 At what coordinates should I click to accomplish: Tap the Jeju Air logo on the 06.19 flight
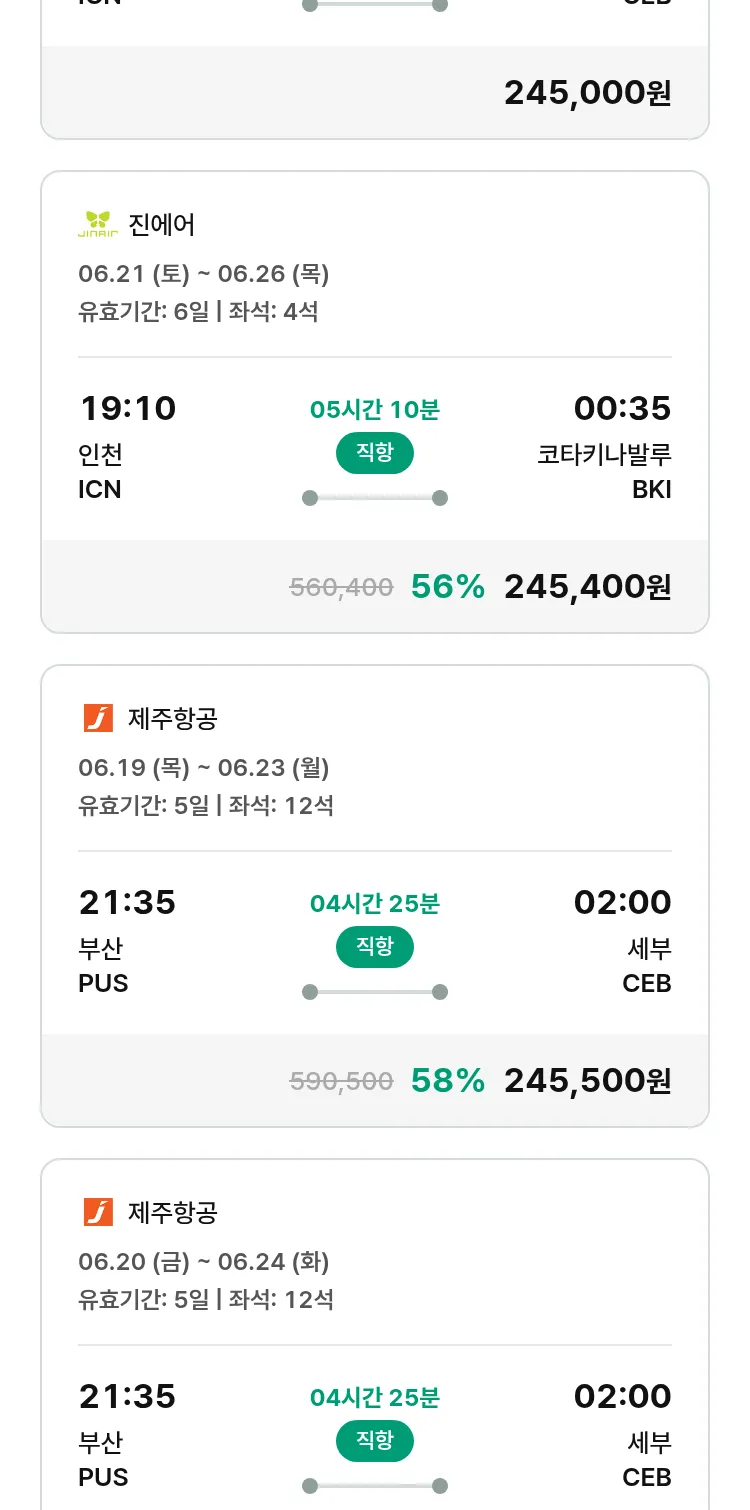[98, 718]
